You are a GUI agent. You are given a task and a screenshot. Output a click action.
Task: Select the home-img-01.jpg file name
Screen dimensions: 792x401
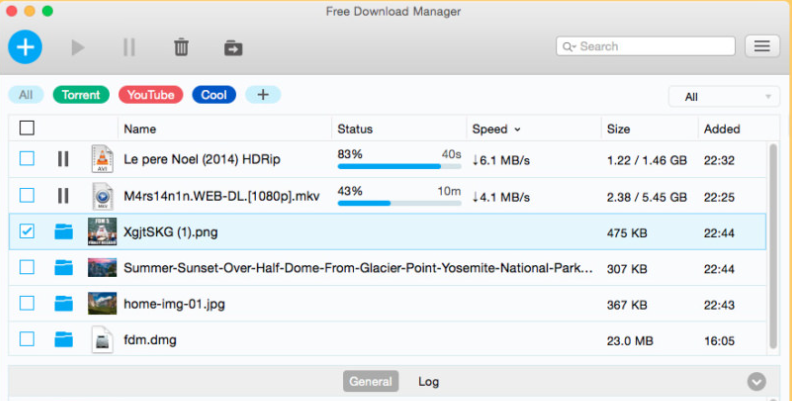(174, 305)
